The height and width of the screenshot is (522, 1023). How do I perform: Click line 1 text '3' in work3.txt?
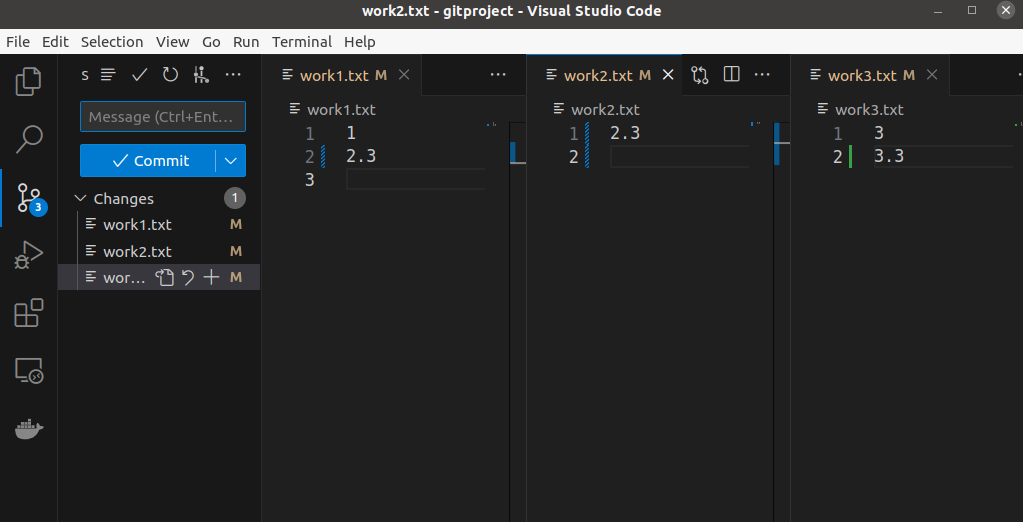[x=879, y=133]
